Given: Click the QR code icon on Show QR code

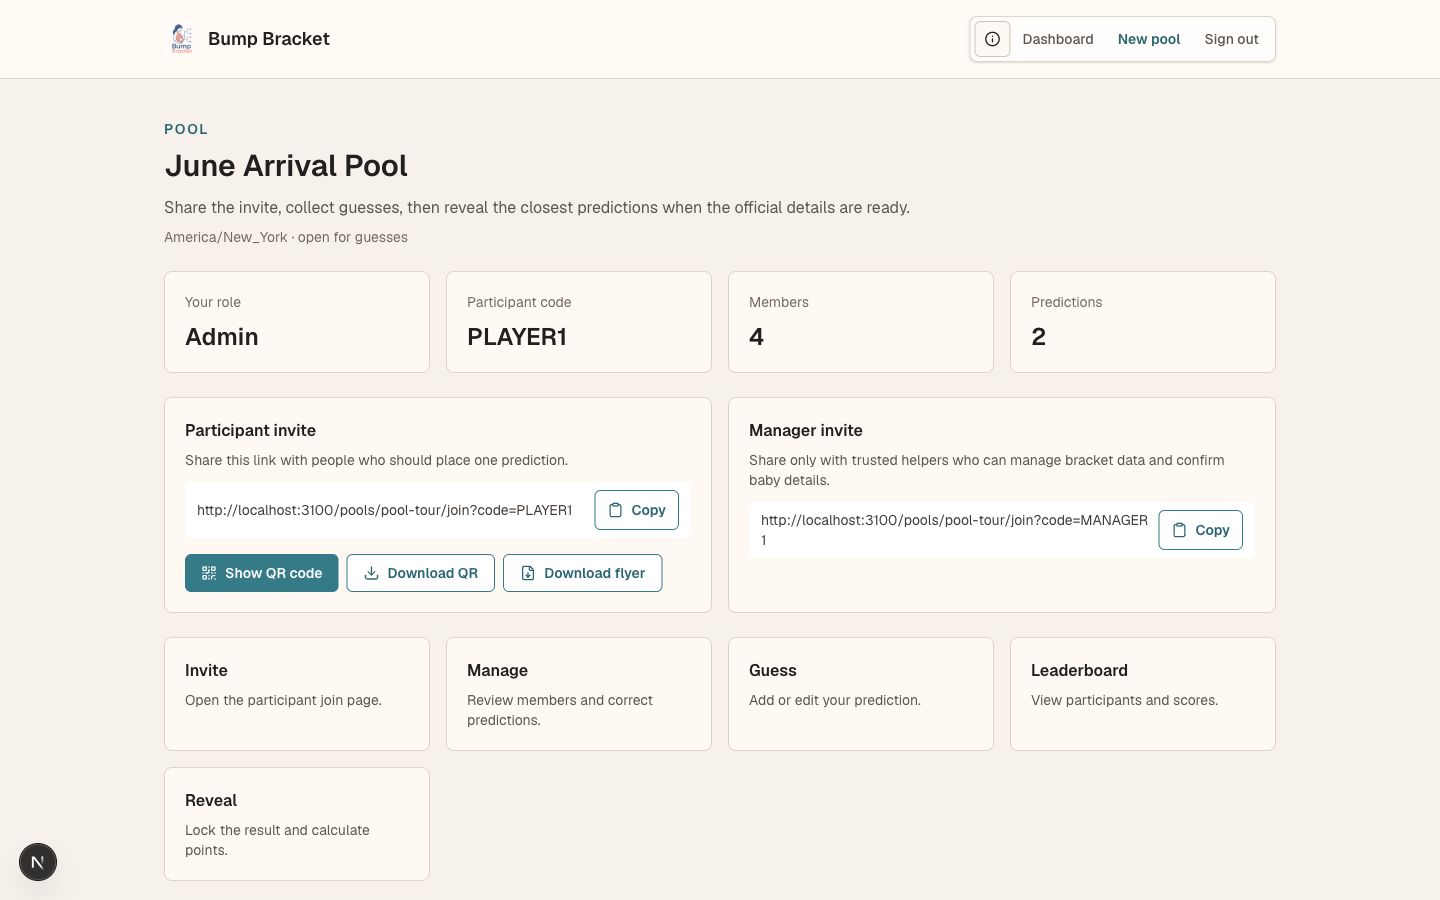Looking at the screenshot, I should [x=209, y=573].
